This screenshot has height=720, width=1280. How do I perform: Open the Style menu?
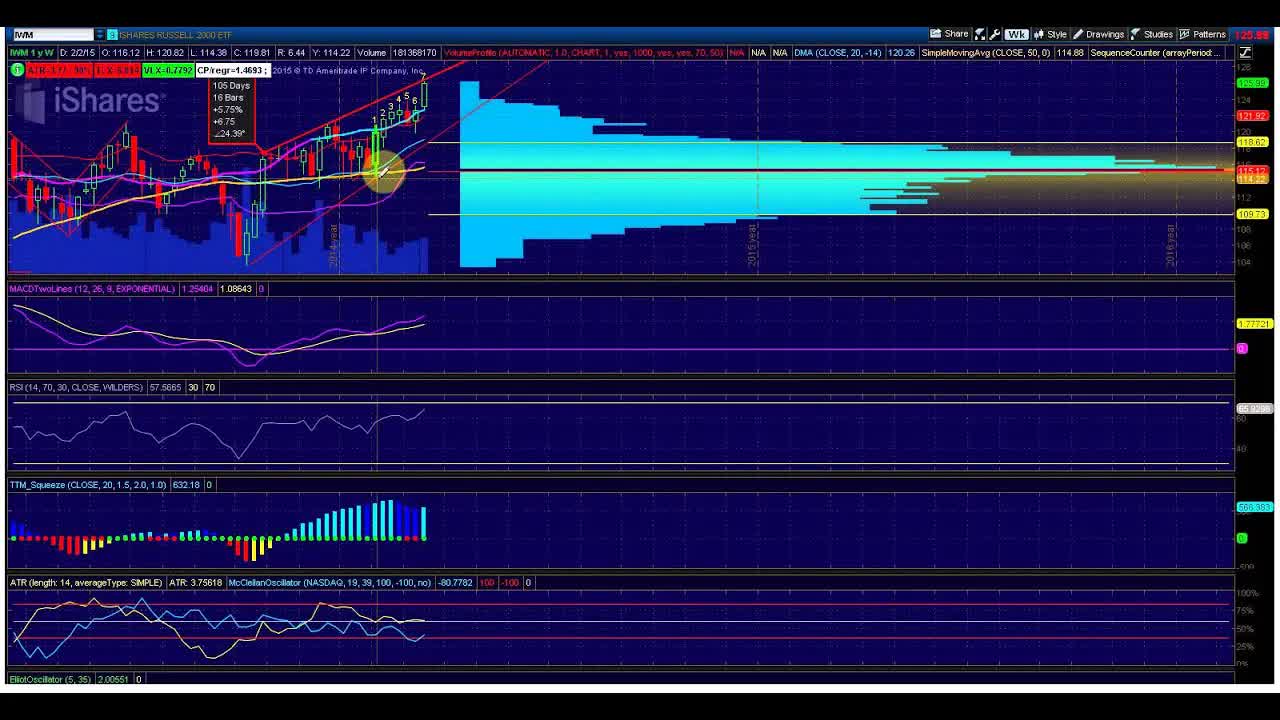pos(1050,34)
